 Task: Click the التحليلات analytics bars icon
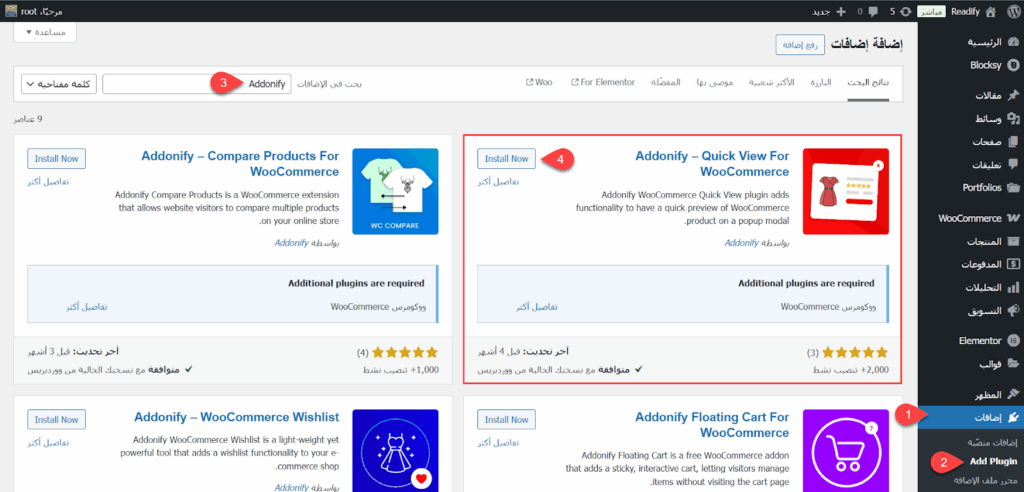(x=1013, y=287)
